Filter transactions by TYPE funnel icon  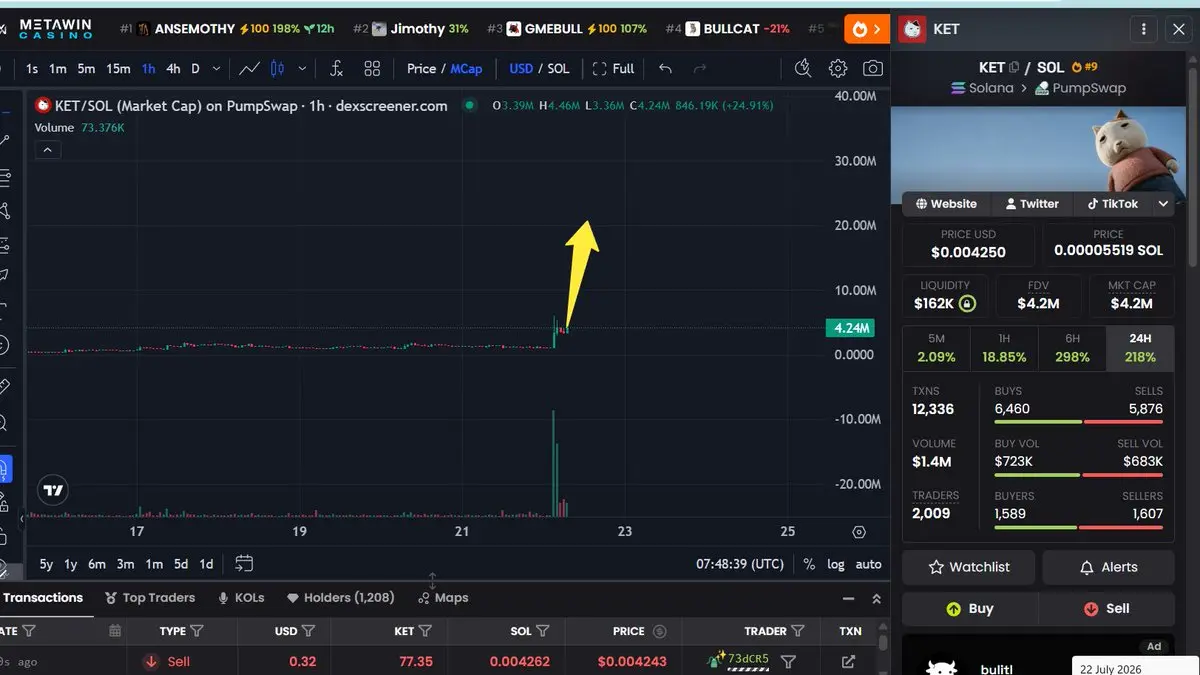[197, 631]
